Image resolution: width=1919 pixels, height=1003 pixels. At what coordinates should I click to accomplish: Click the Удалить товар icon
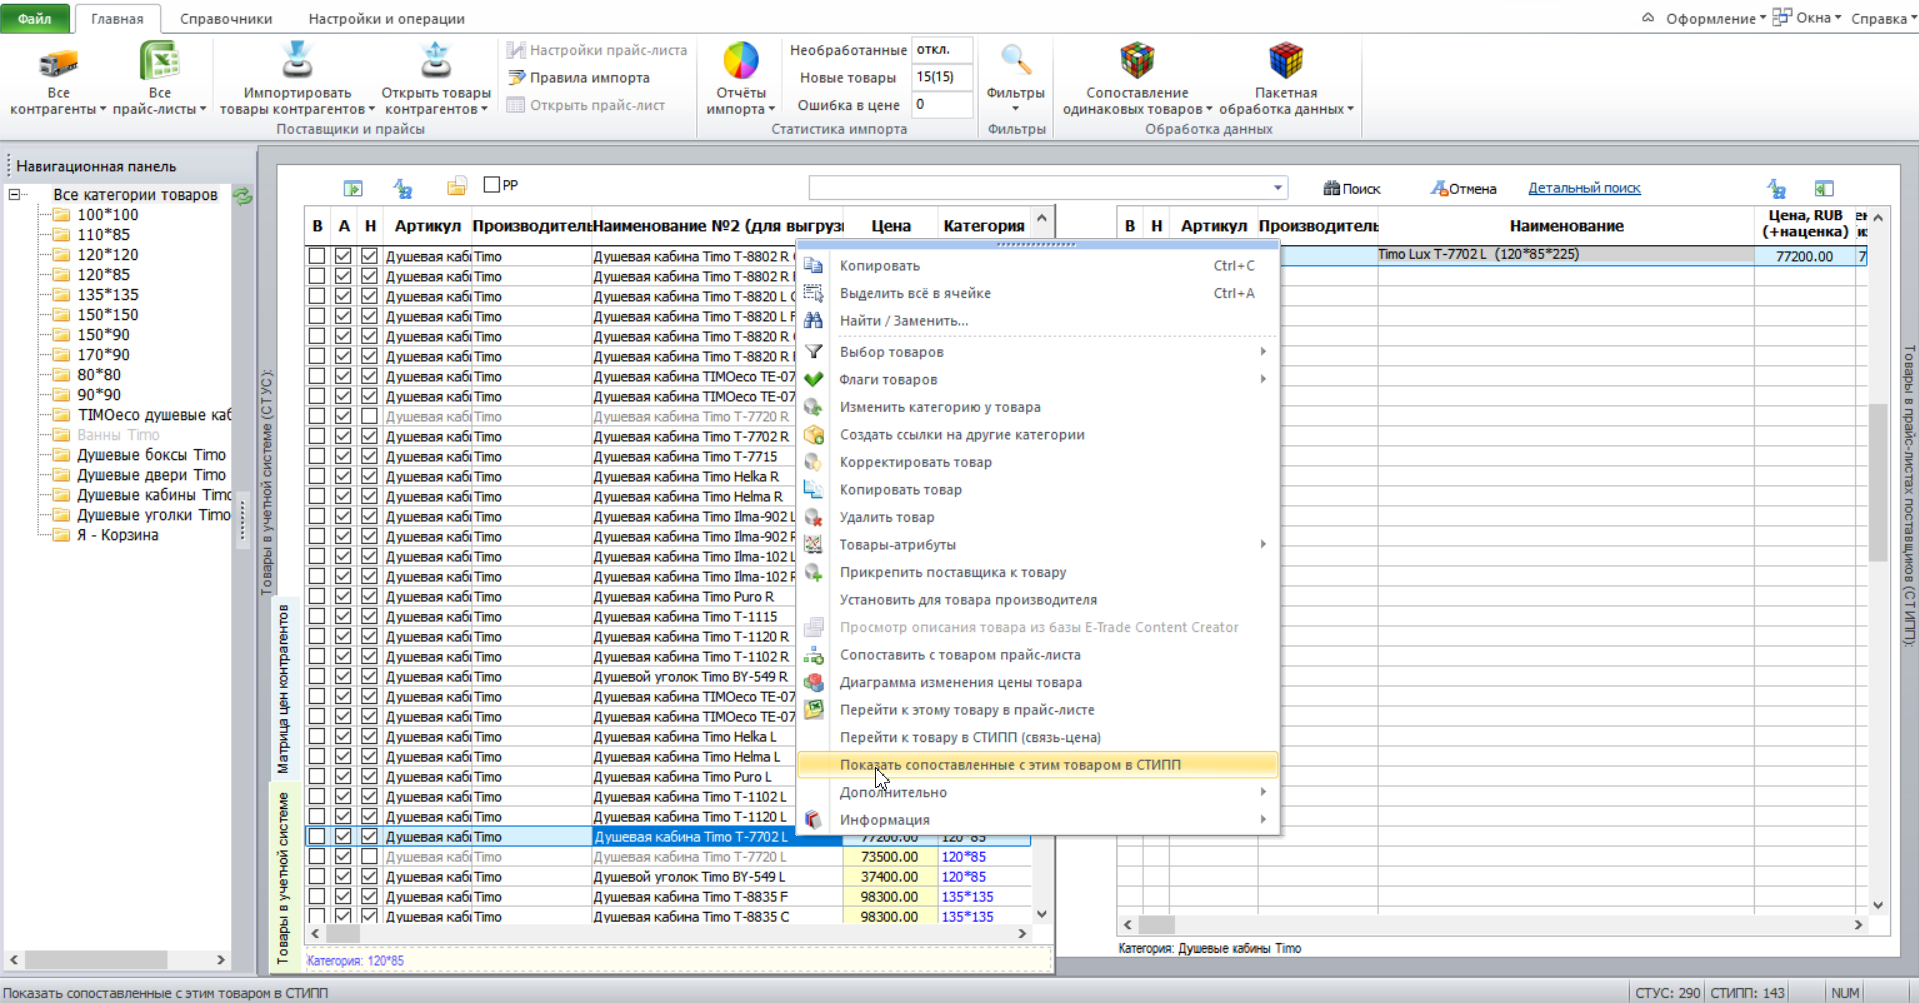(814, 517)
